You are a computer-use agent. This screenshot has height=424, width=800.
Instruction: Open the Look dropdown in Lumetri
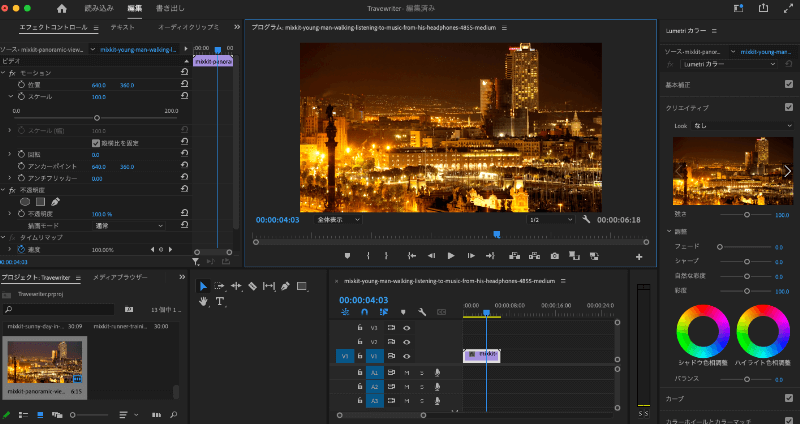click(x=743, y=126)
